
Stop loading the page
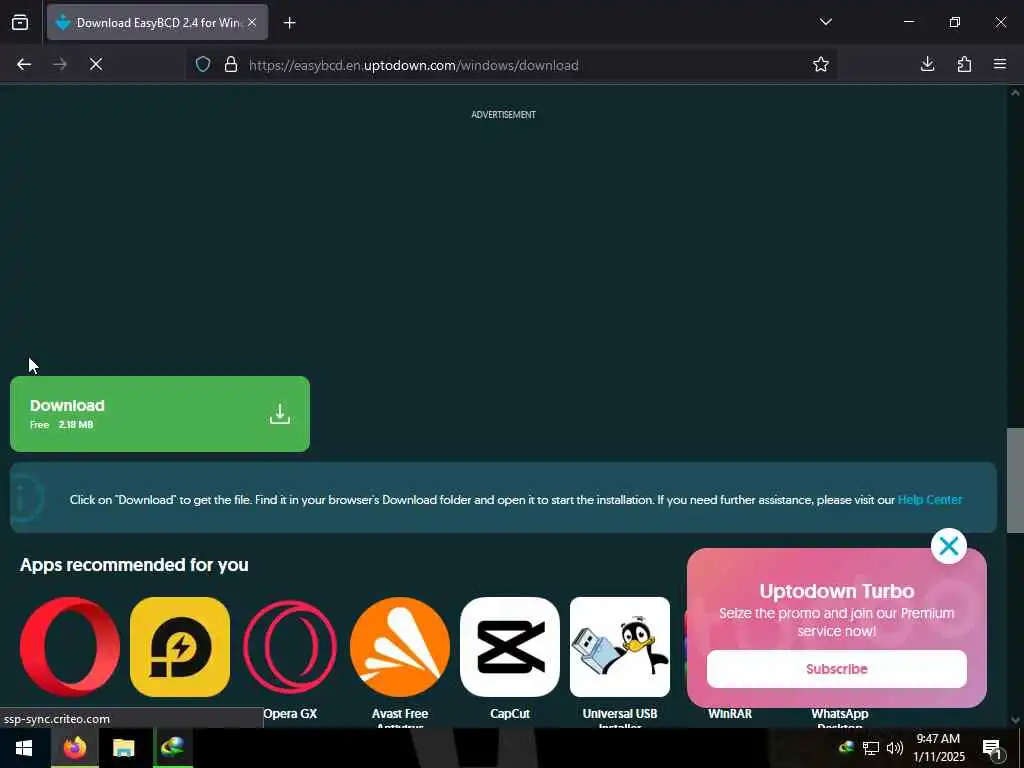point(96,64)
